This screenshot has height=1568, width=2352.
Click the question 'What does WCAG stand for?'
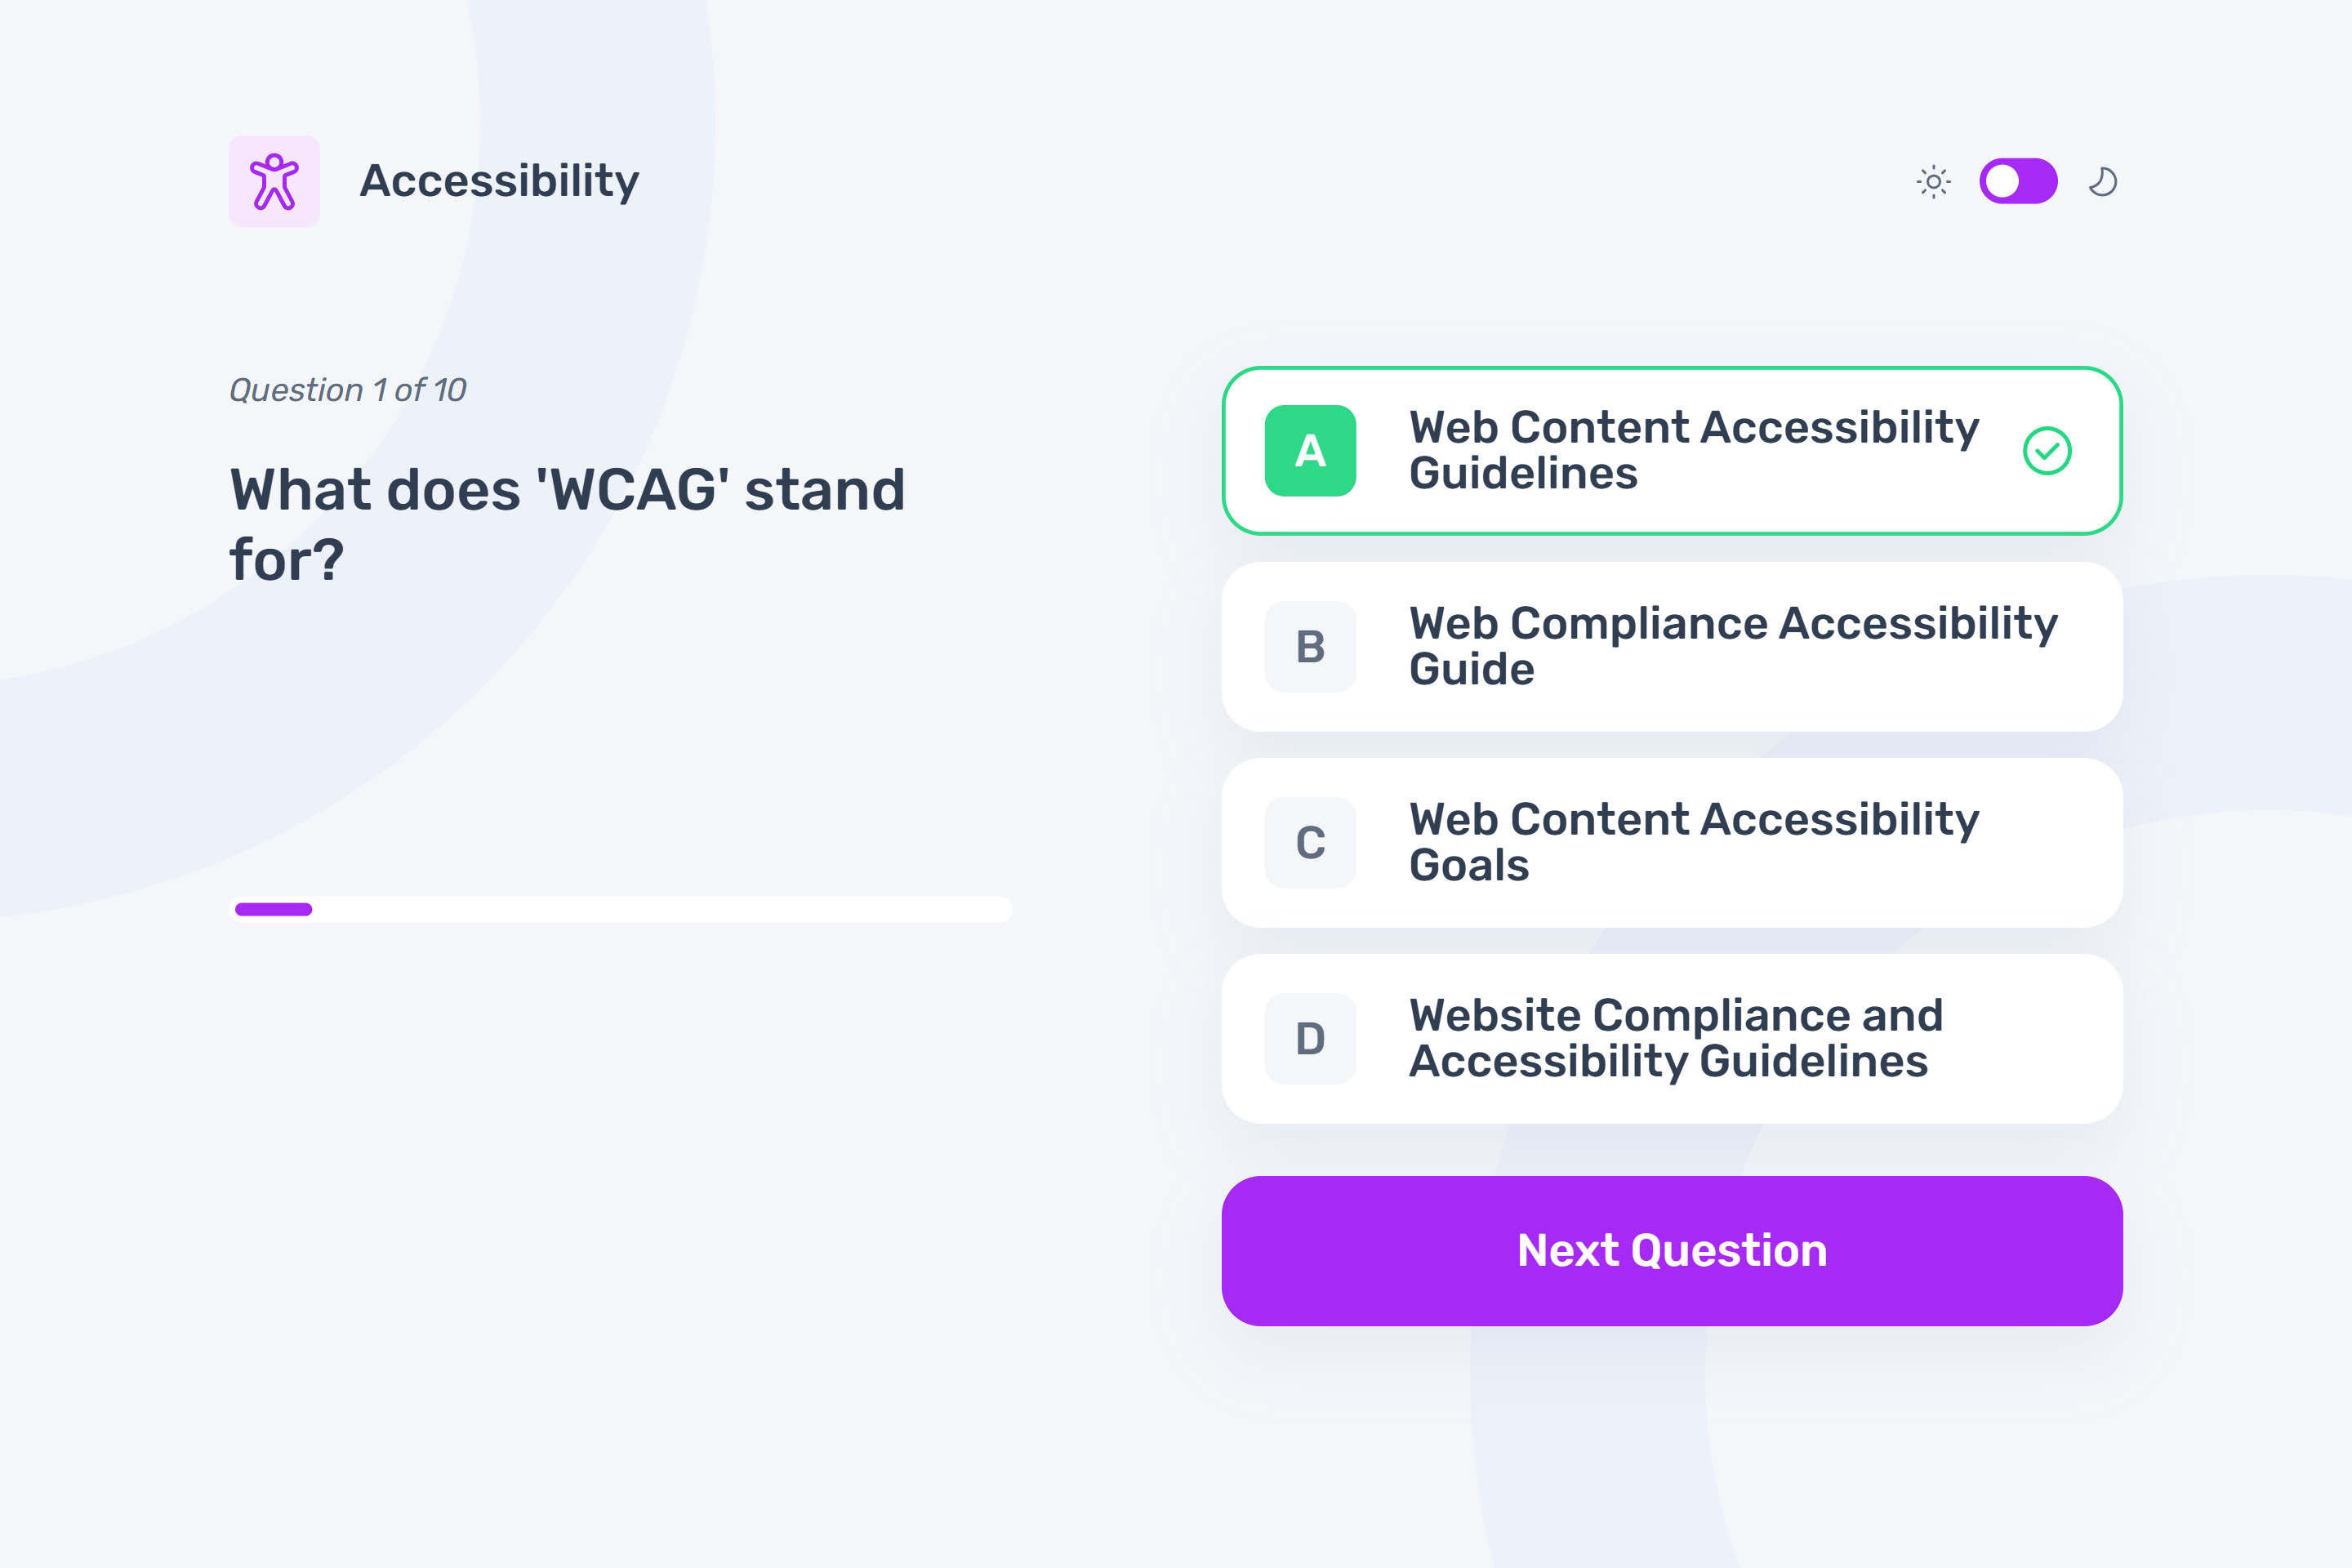(x=568, y=522)
